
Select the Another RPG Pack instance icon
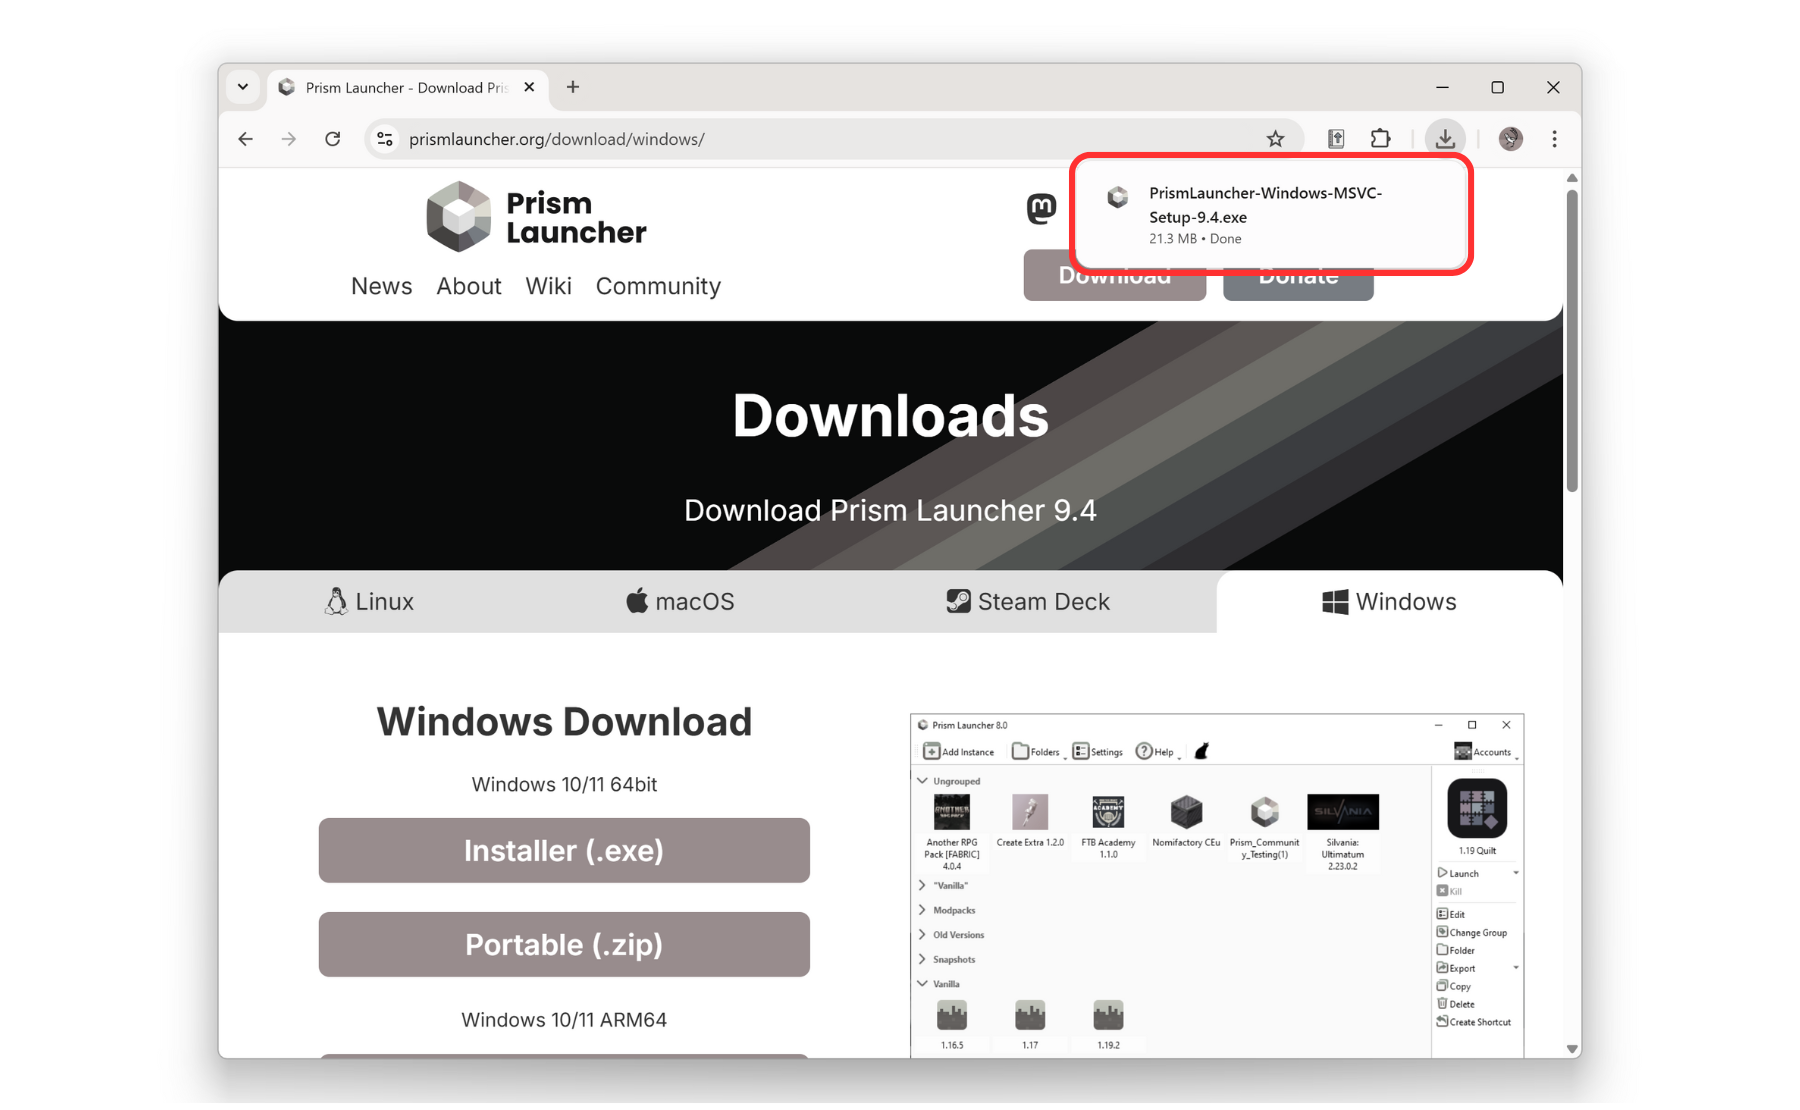pyautogui.click(x=952, y=812)
